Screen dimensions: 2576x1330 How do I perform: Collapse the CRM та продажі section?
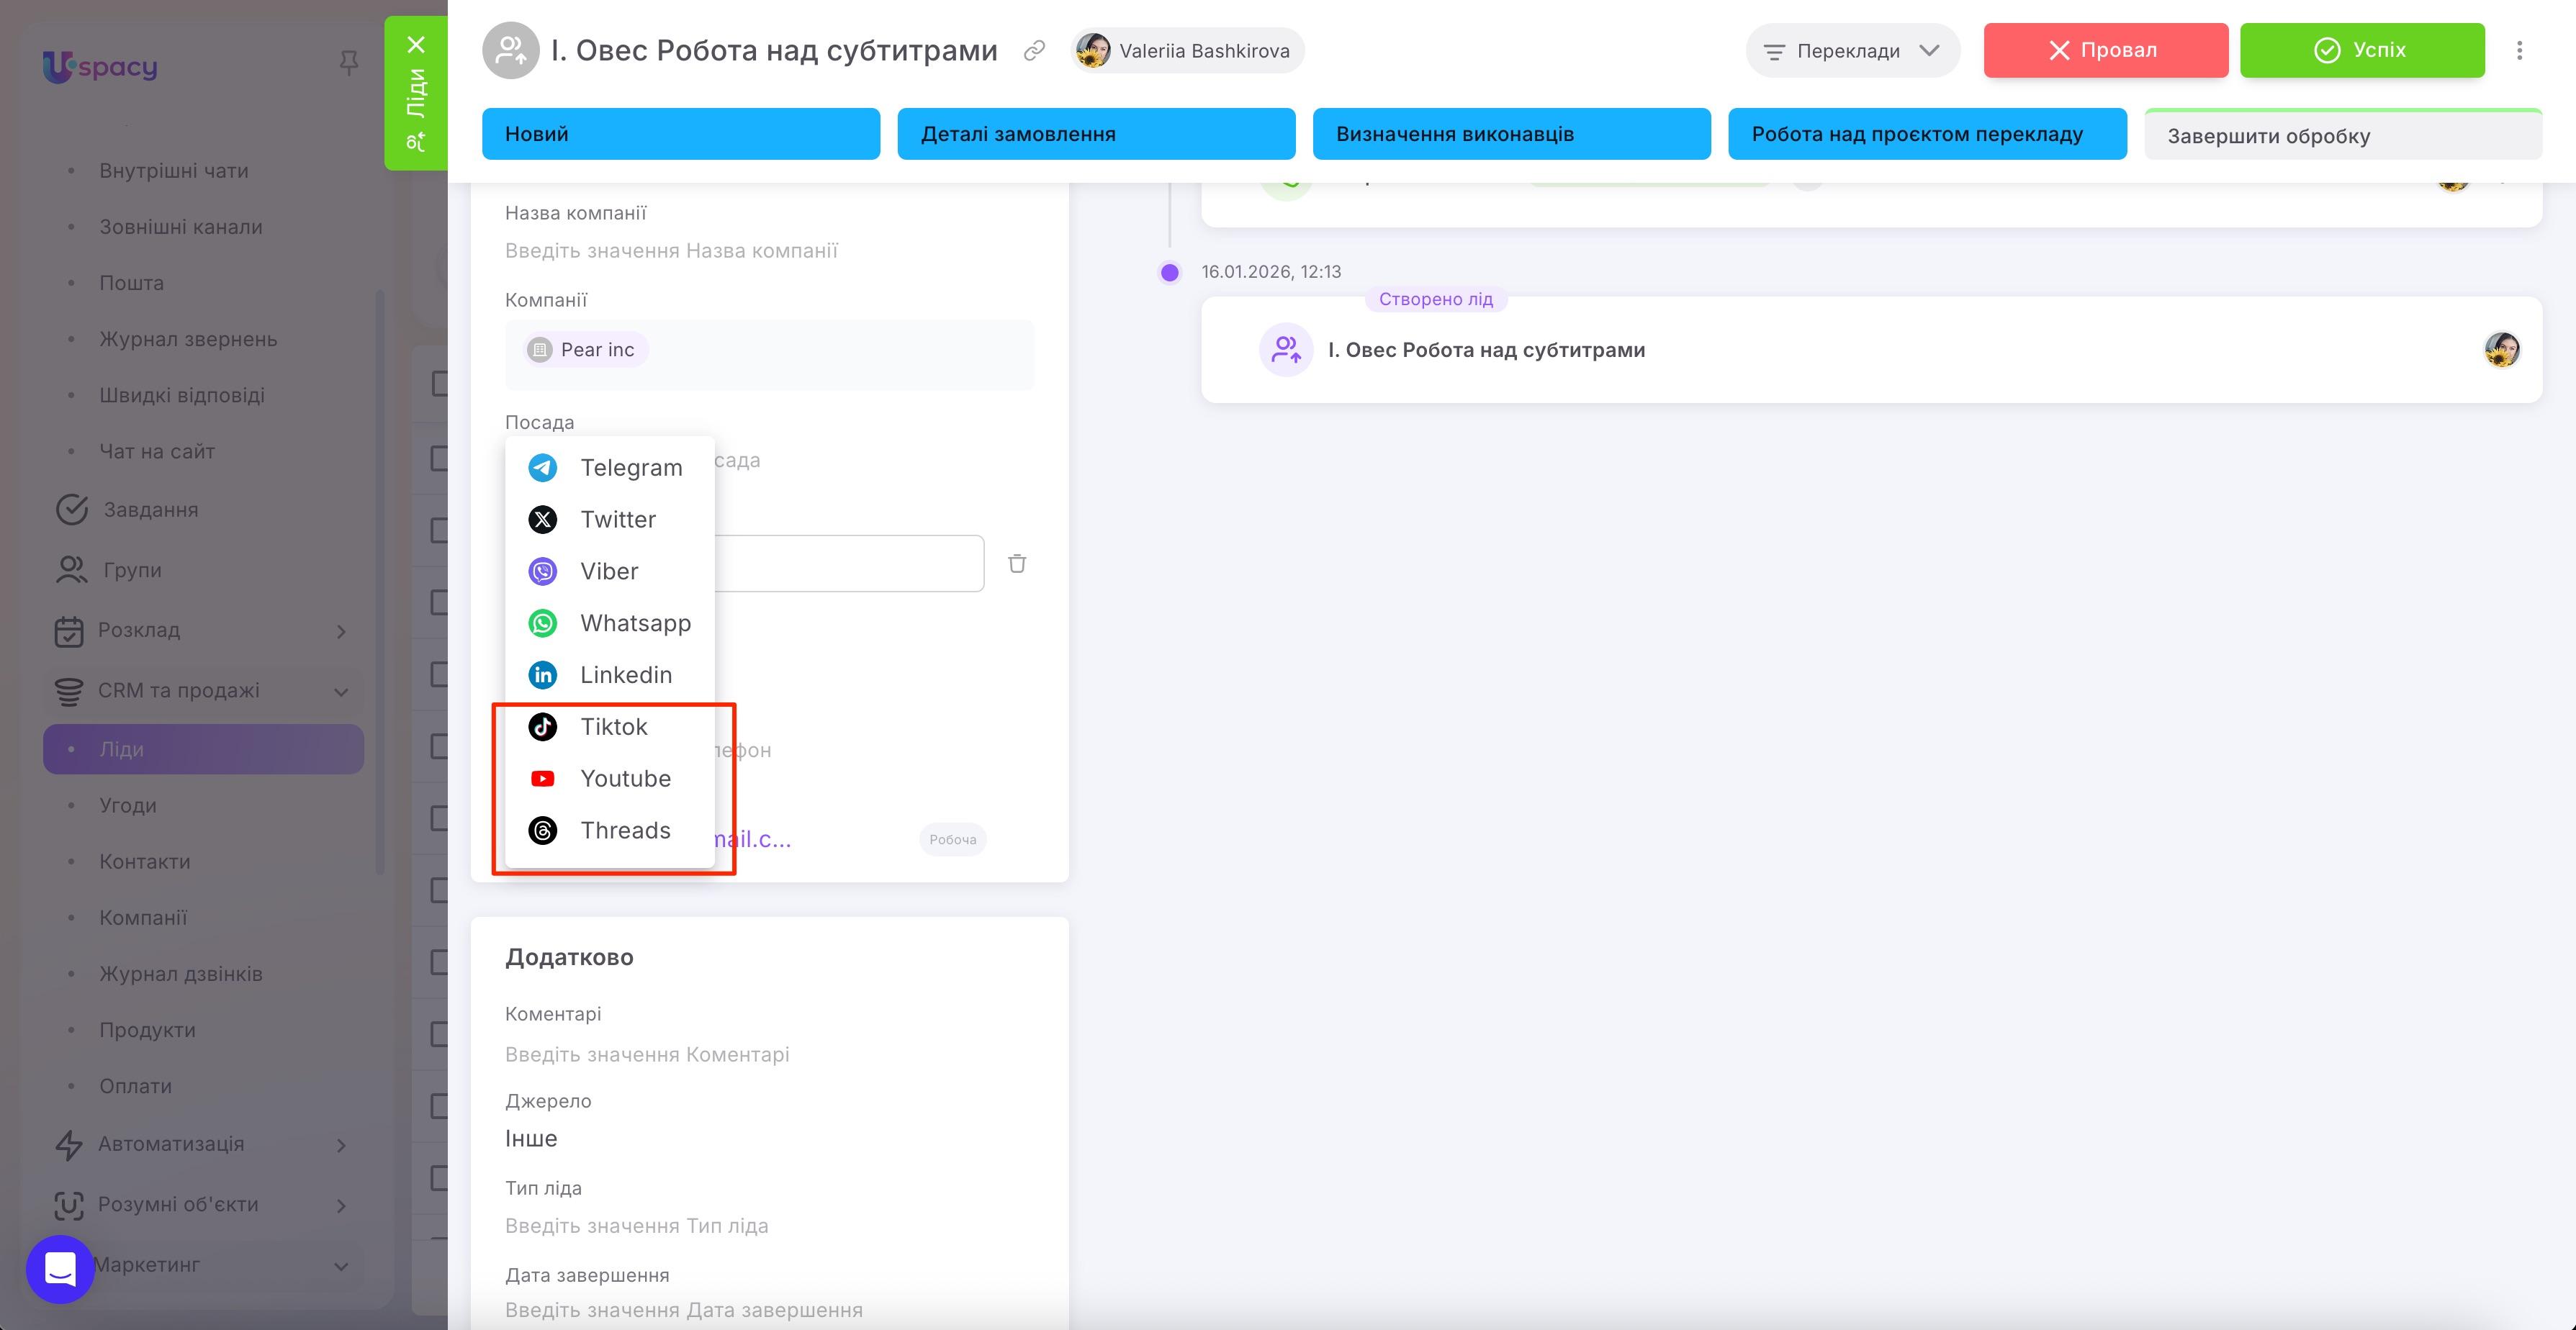341,691
